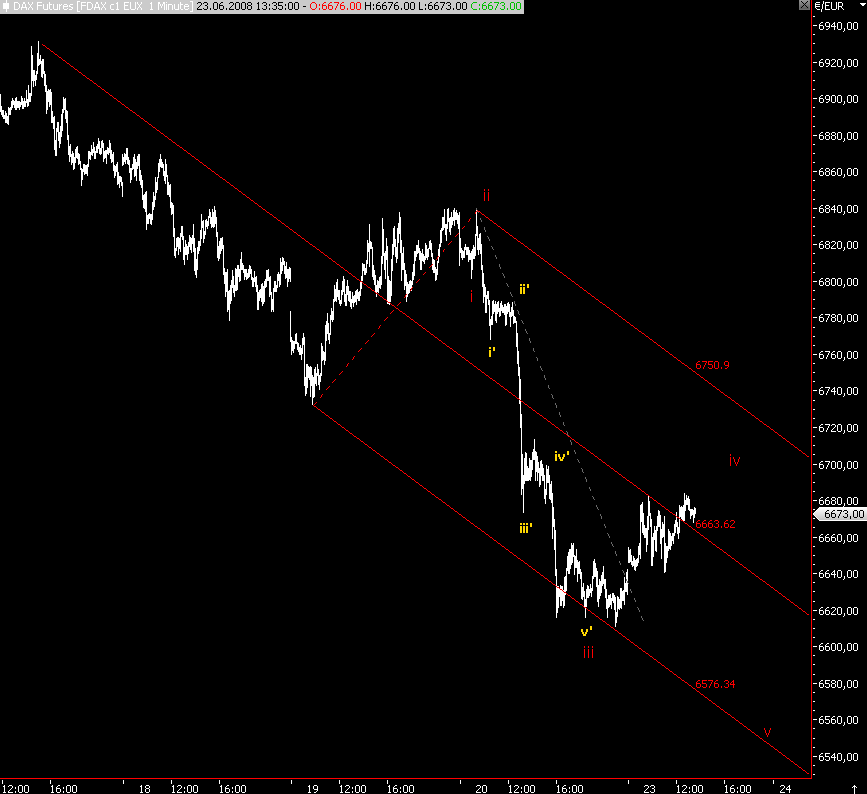
Task: Click the 6940,00 price axis label
Action: [839, 26]
